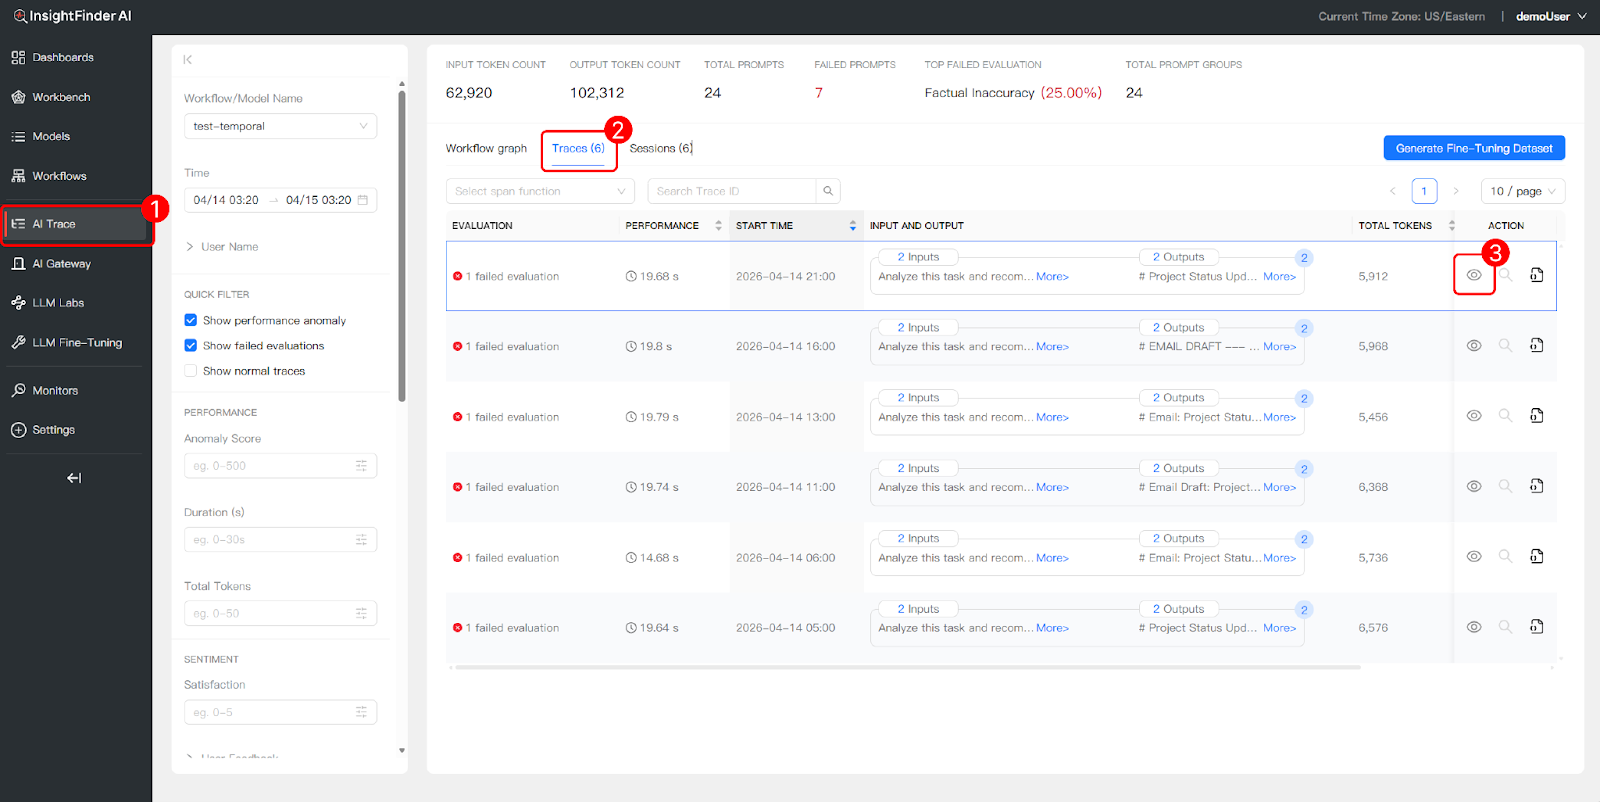Switch to the Sessions (6) tab
This screenshot has height=802, width=1600.
661,149
